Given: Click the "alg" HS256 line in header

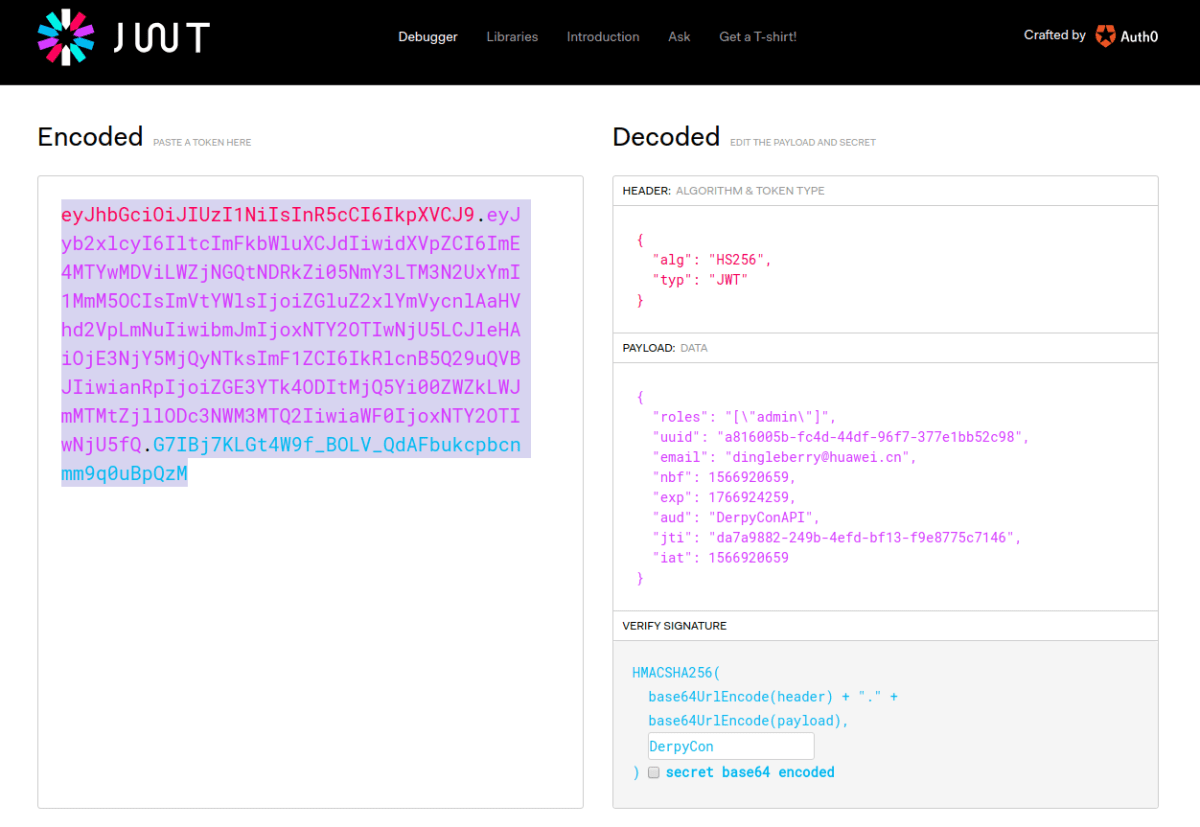Looking at the screenshot, I should pyautogui.click(x=711, y=260).
